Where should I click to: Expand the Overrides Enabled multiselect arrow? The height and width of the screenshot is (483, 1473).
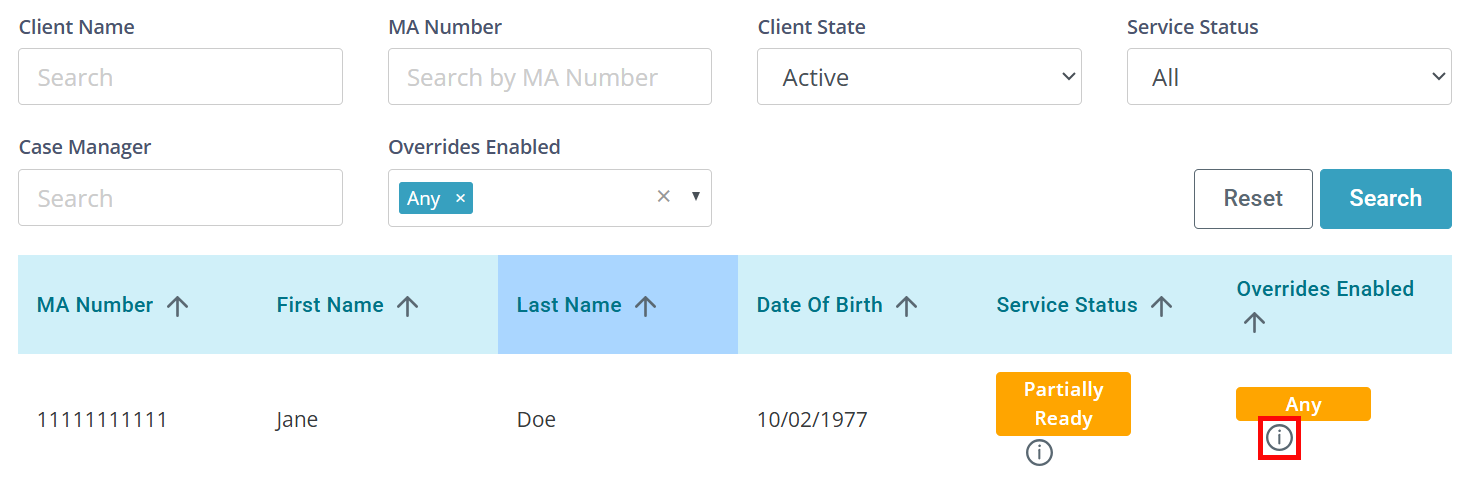696,197
